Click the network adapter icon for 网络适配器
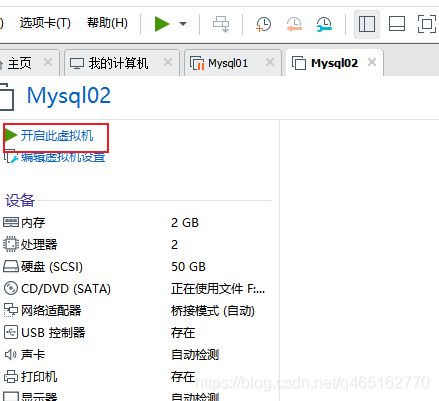 point(11,310)
